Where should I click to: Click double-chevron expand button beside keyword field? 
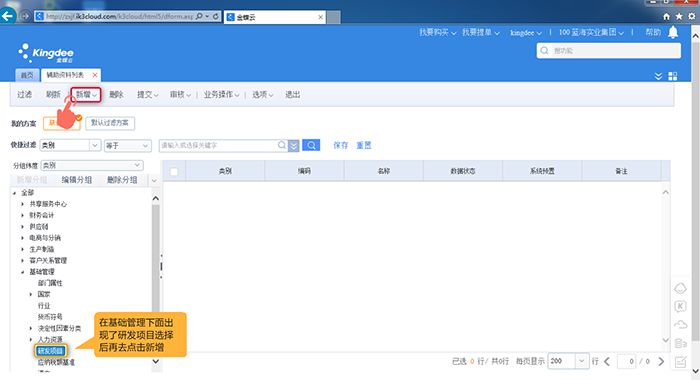point(293,146)
